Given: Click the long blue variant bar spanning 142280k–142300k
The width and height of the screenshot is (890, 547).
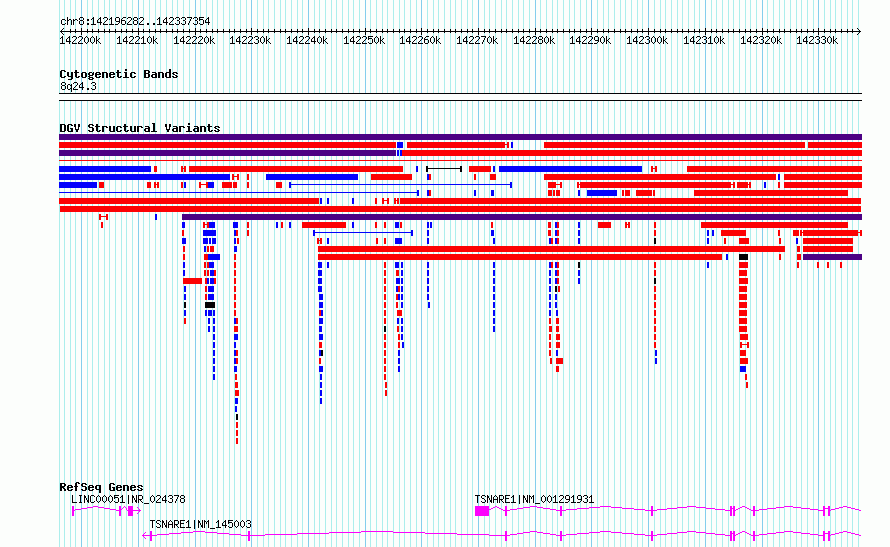Looking at the screenshot, I should tap(570, 169).
